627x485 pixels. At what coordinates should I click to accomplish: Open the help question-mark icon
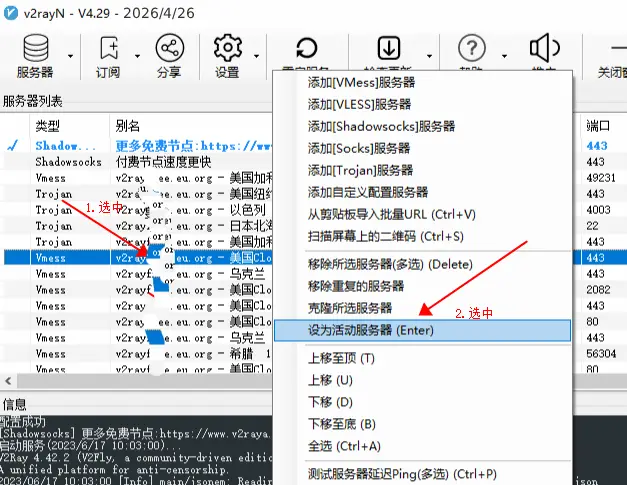[x=472, y=48]
